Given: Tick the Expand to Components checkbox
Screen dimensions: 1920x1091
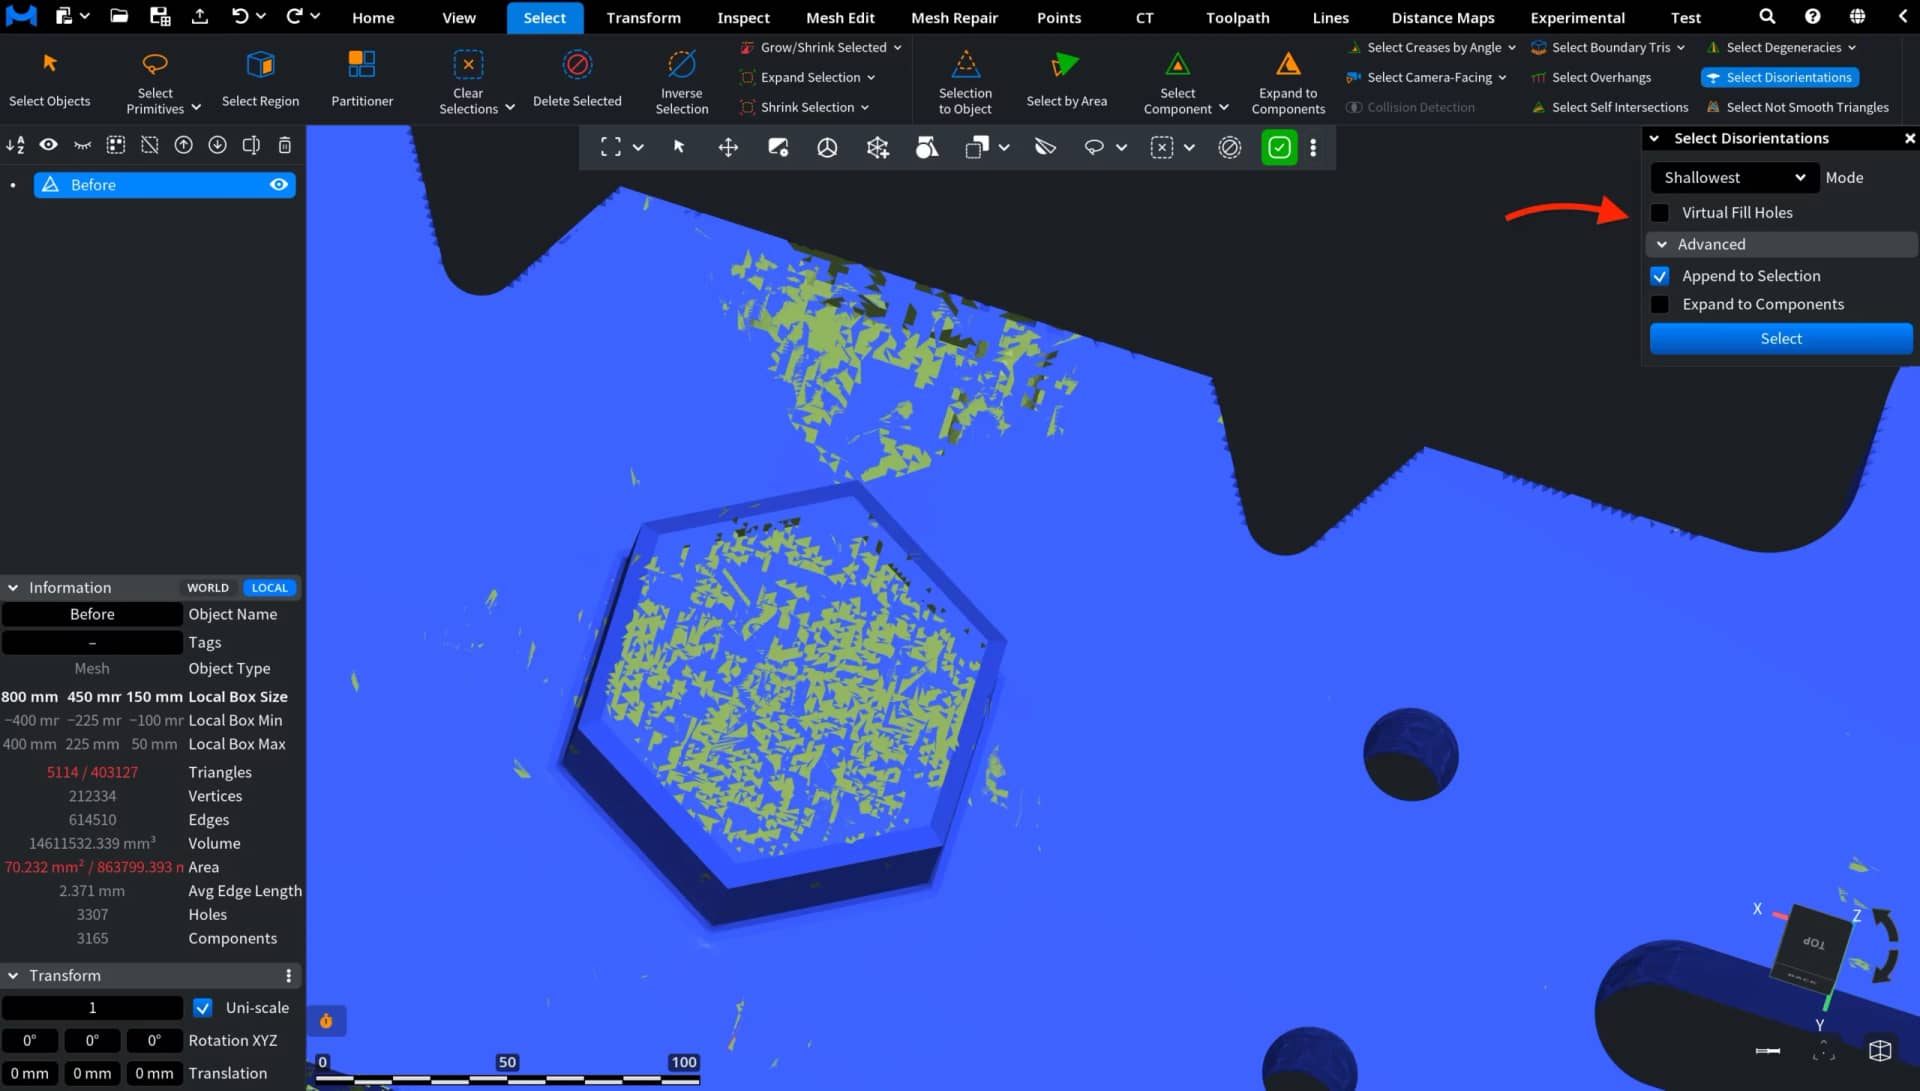Looking at the screenshot, I should pyautogui.click(x=1660, y=305).
